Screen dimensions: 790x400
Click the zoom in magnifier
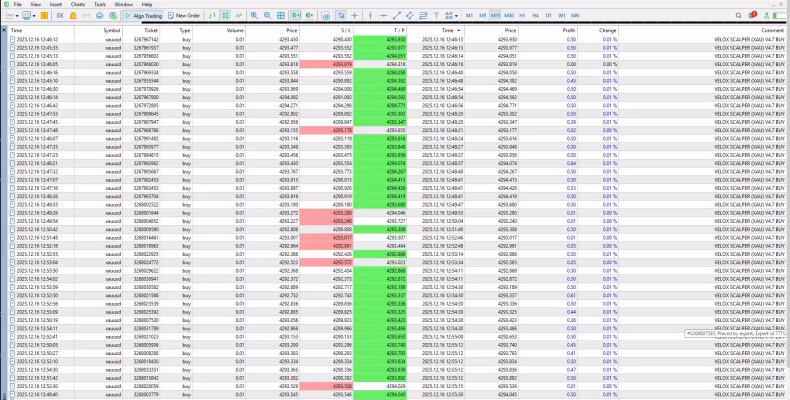pyautogui.click(x=254, y=16)
